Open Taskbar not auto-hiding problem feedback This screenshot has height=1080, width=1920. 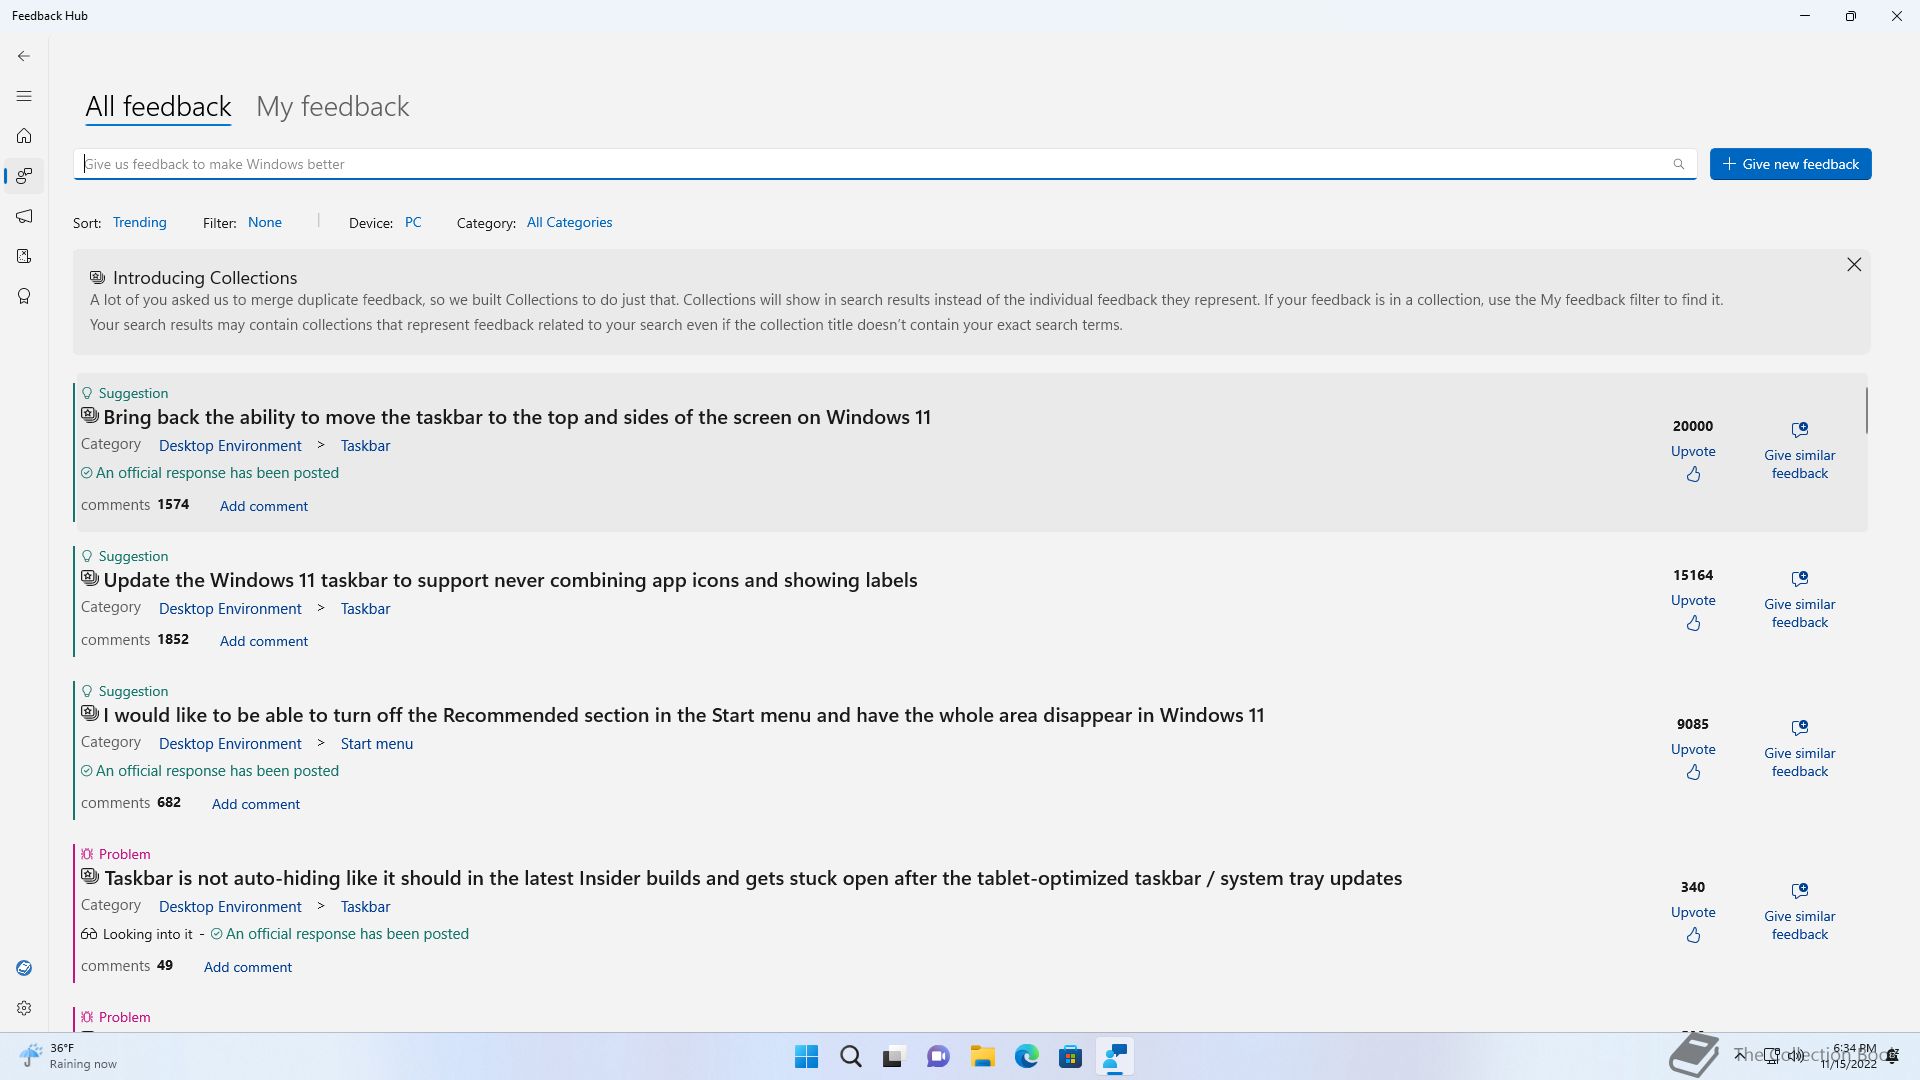coord(753,878)
